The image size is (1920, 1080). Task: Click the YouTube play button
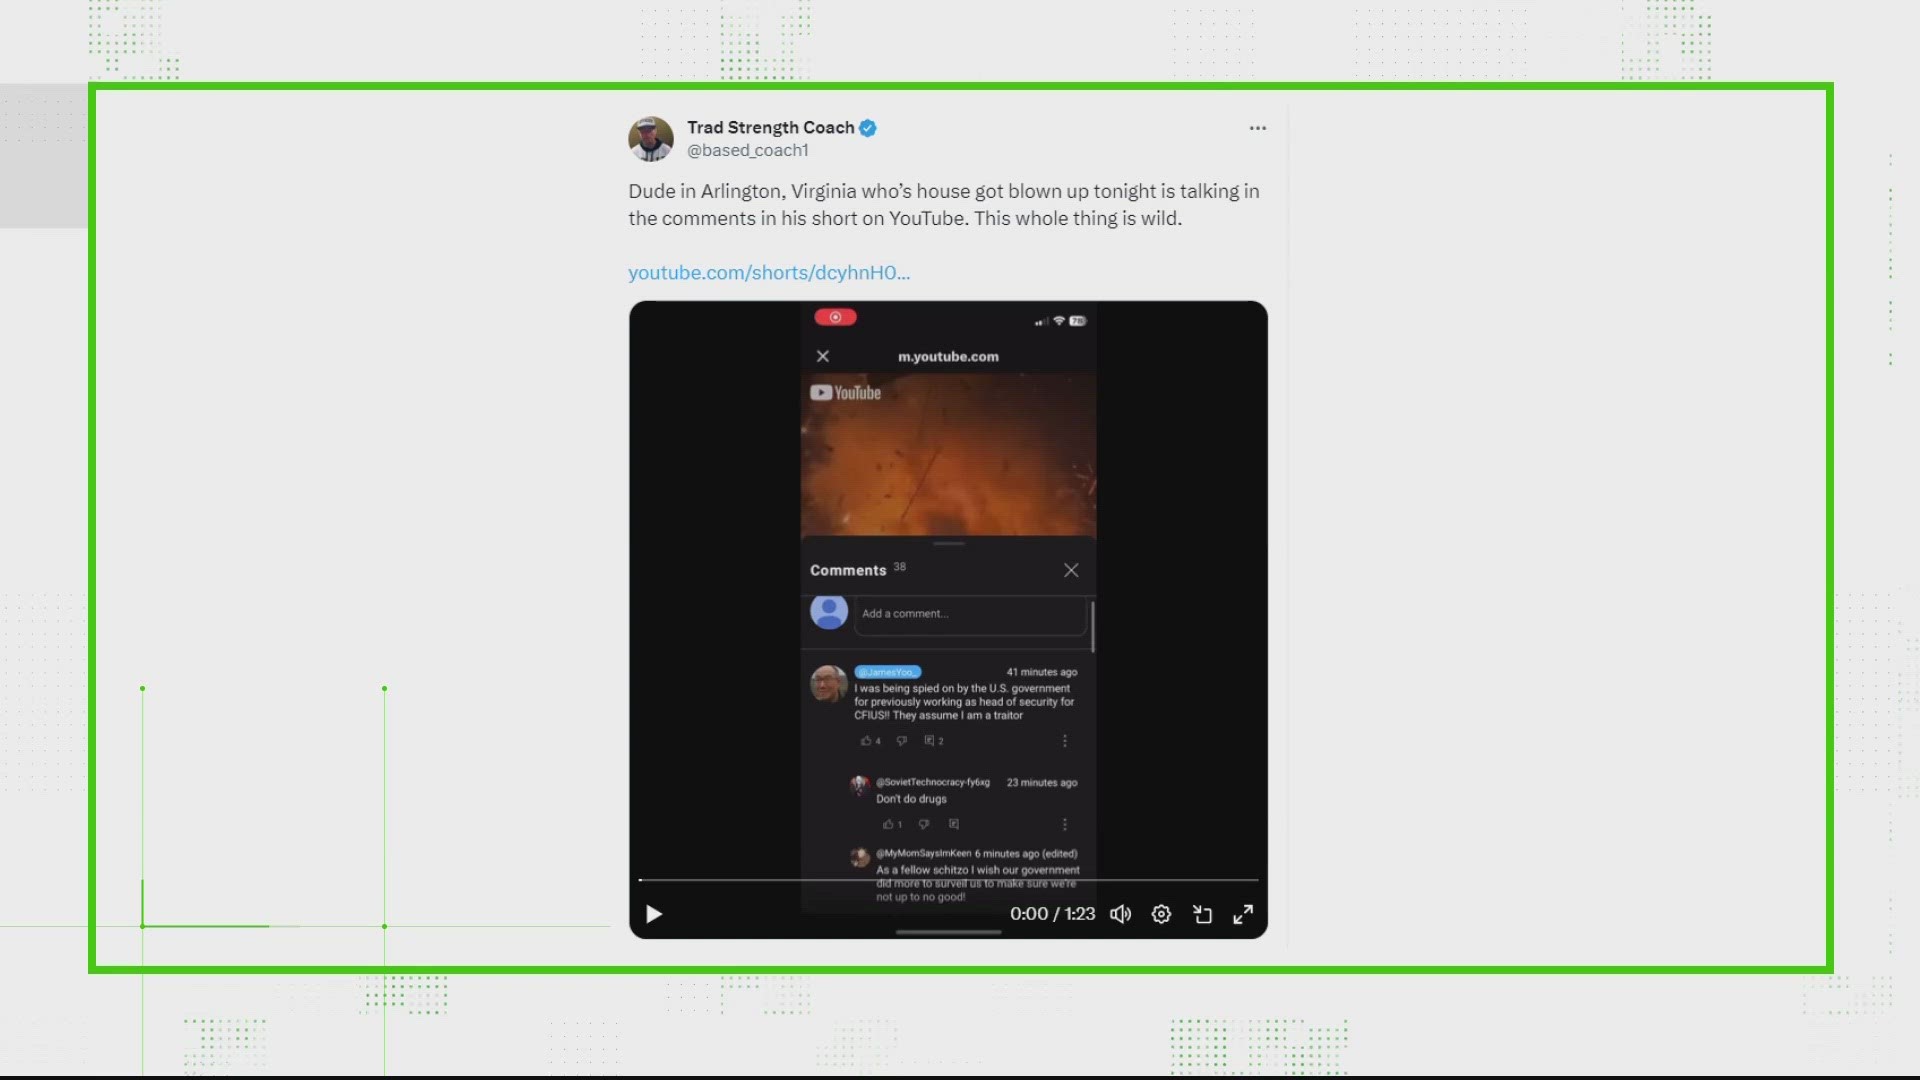pos(654,913)
